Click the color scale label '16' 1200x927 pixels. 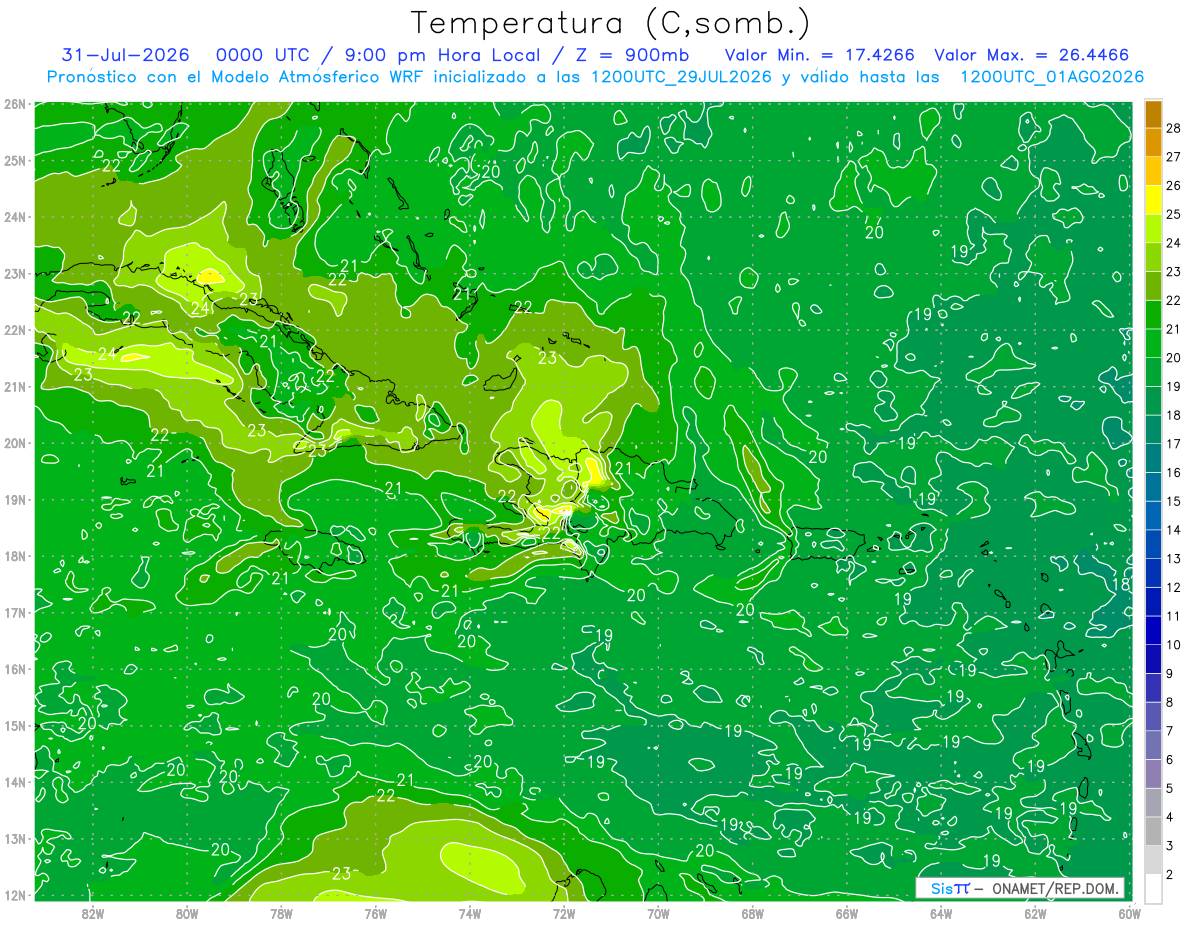pyautogui.click(x=1174, y=473)
